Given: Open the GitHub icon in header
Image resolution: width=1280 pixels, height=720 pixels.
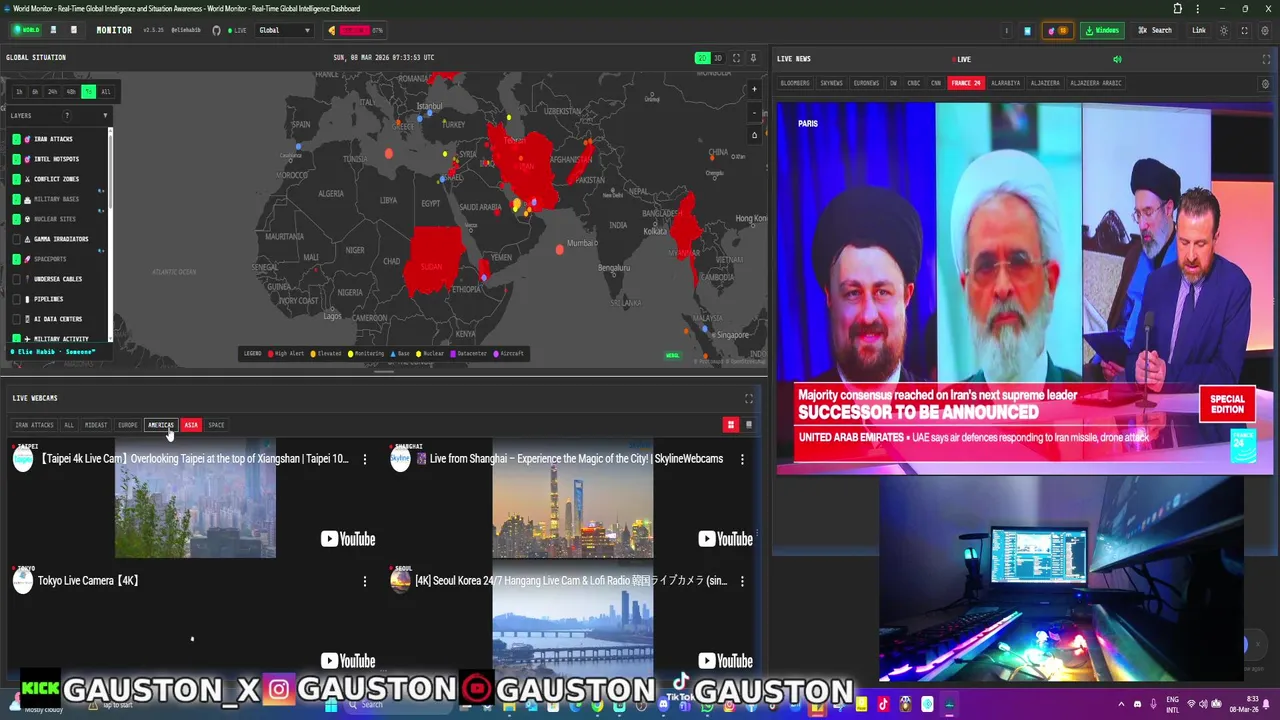Looking at the screenshot, I should coord(216,30).
